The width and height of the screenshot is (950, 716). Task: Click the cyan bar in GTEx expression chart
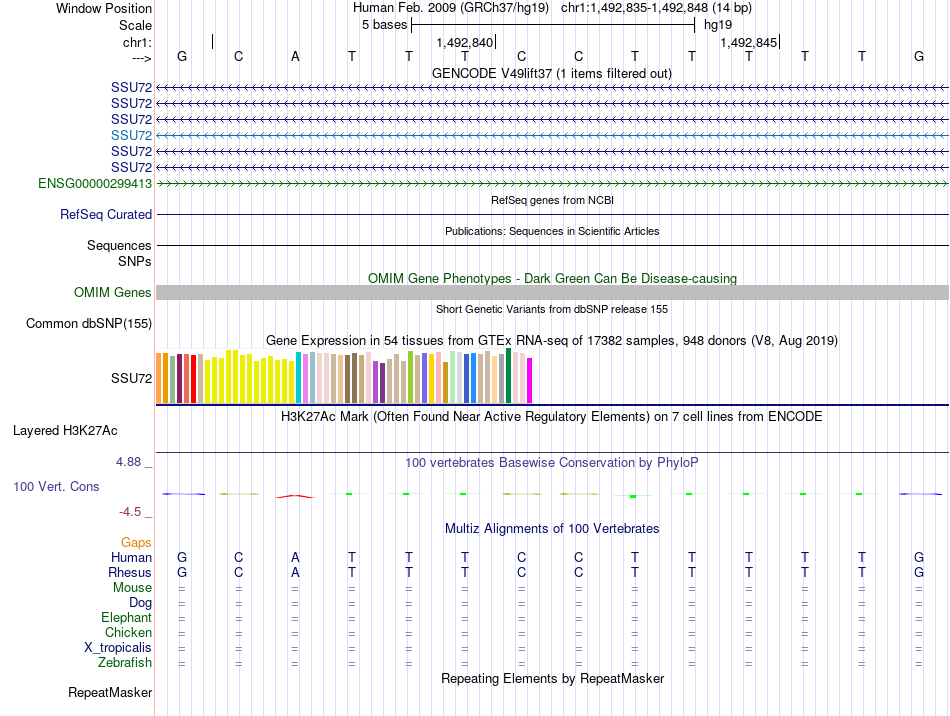pyautogui.click(x=299, y=378)
